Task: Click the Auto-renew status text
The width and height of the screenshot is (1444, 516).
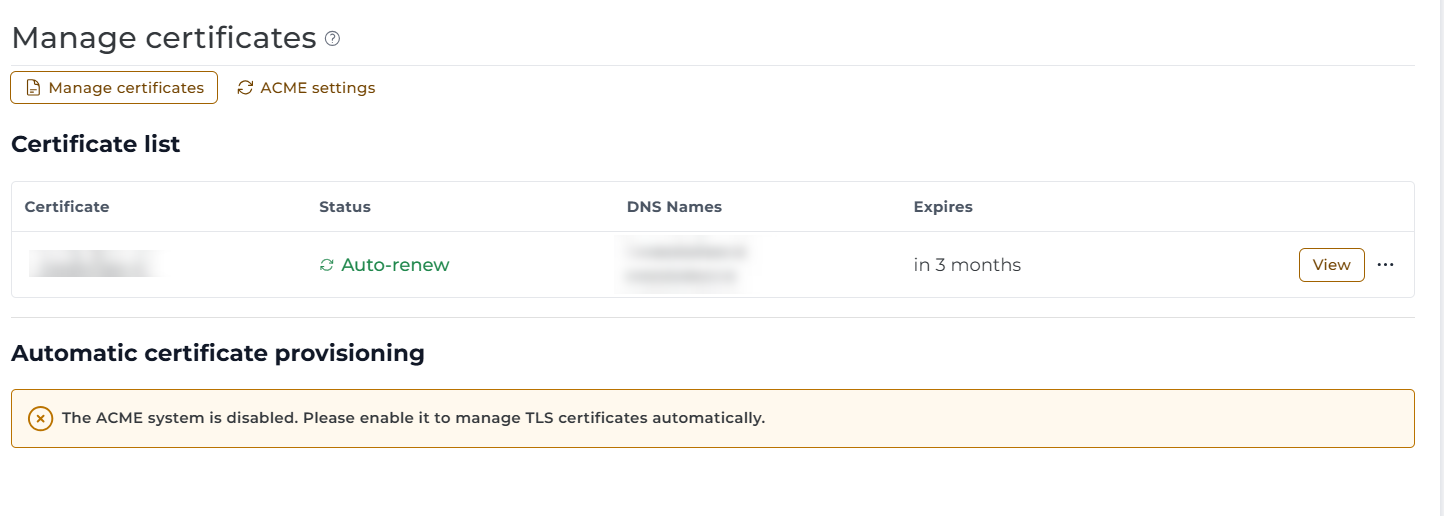Action: pos(395,265)
